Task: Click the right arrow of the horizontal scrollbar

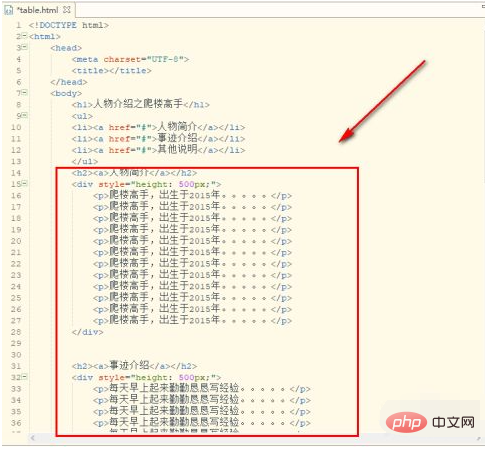Action: click(478, 439)
